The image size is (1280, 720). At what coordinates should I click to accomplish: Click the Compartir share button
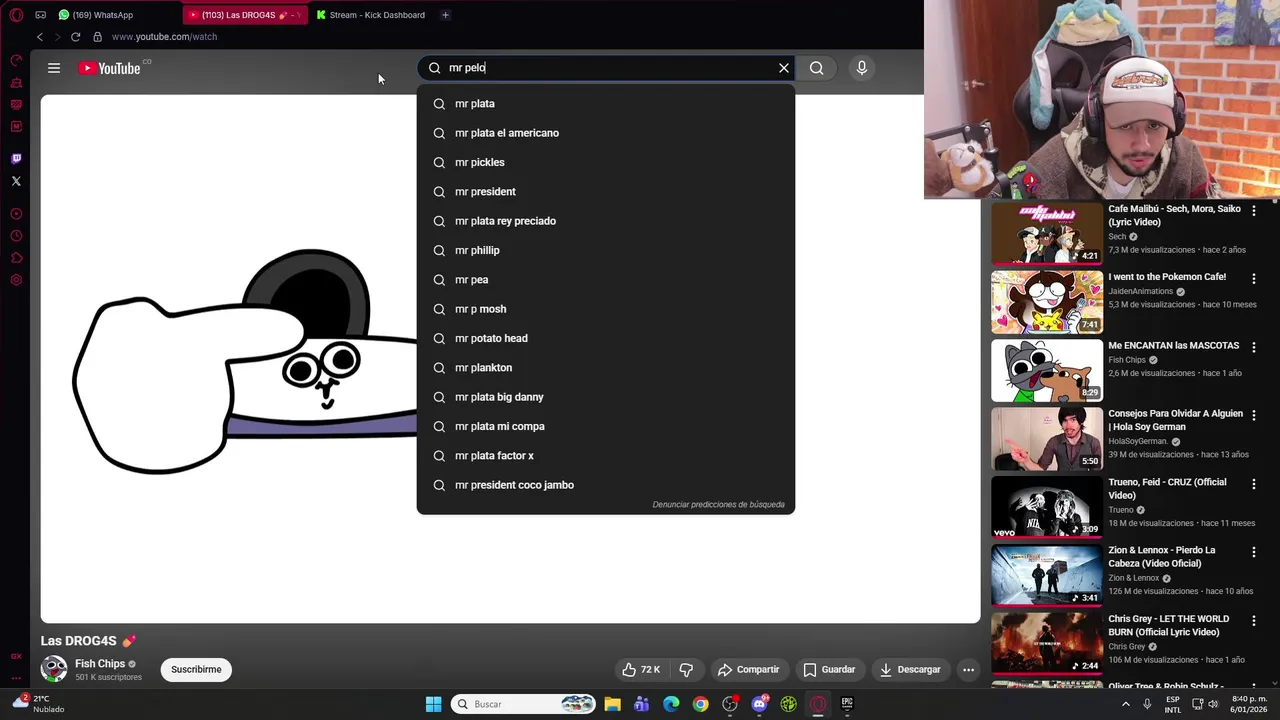748,670
